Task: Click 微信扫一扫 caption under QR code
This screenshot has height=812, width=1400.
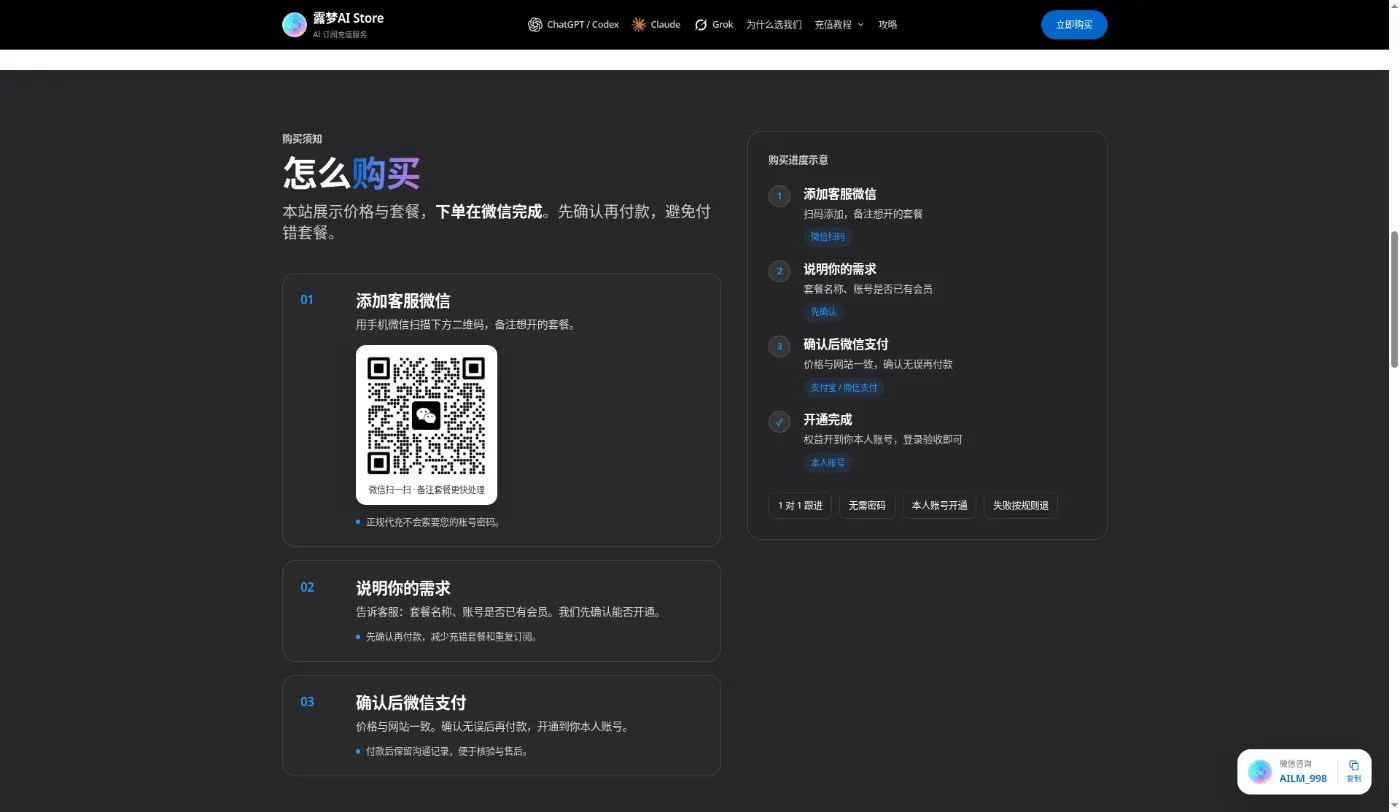Action: point(426,490)
